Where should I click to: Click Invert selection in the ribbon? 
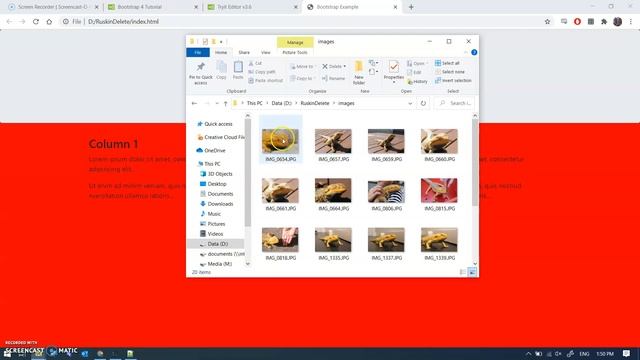click(453, 80)
